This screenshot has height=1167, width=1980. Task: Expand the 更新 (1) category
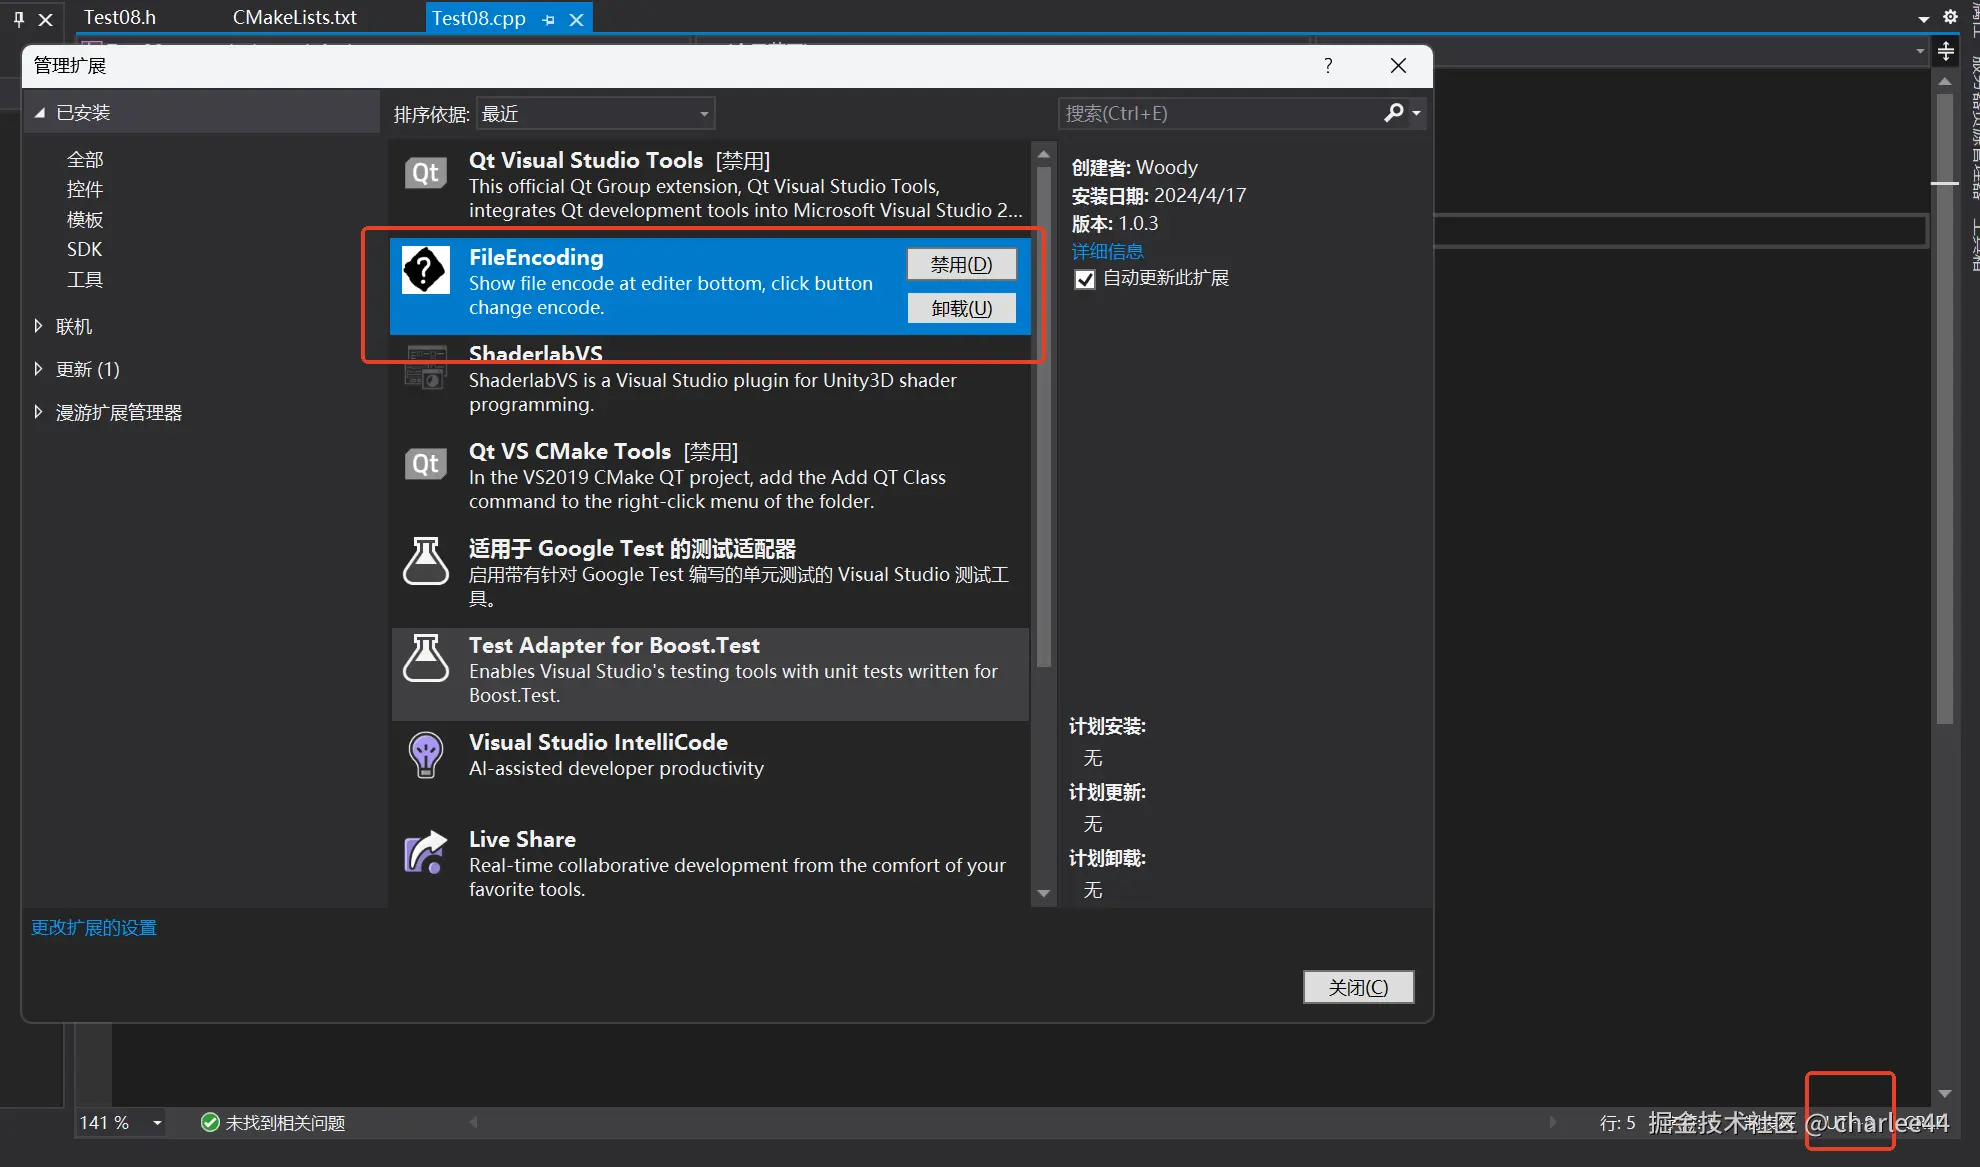tap(38, 369)
